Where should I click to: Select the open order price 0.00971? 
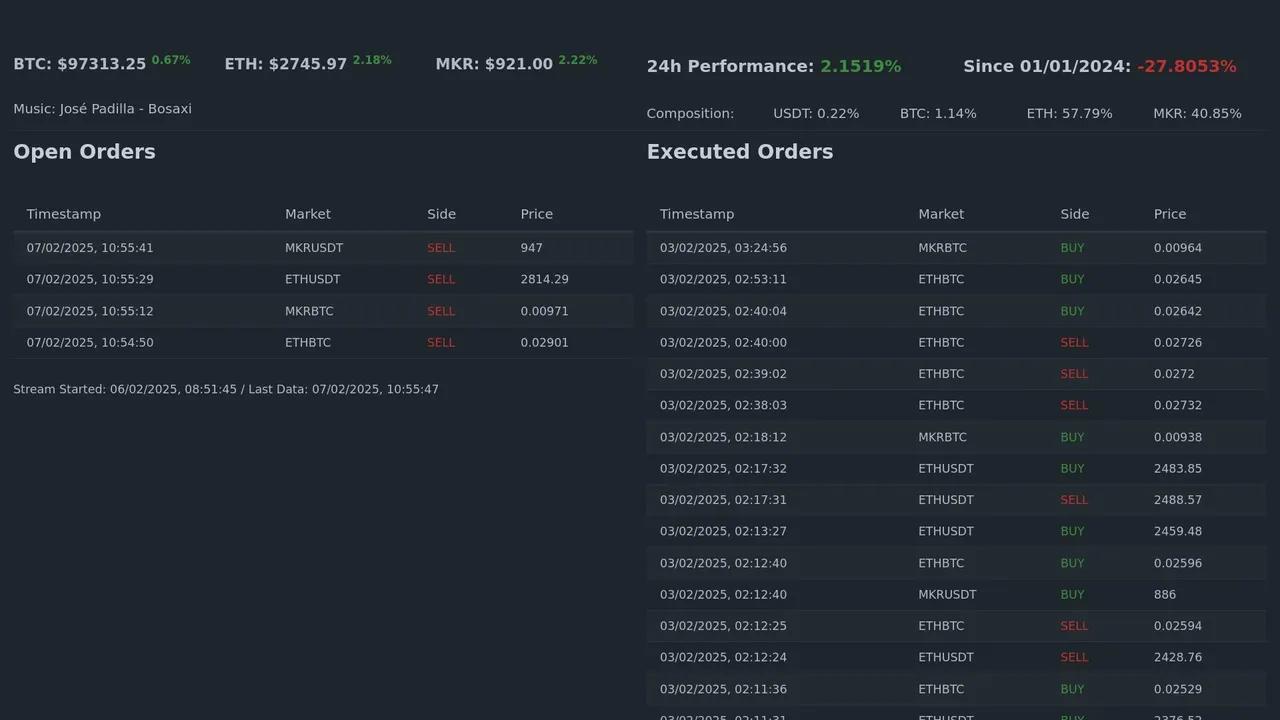pos(545,311)
